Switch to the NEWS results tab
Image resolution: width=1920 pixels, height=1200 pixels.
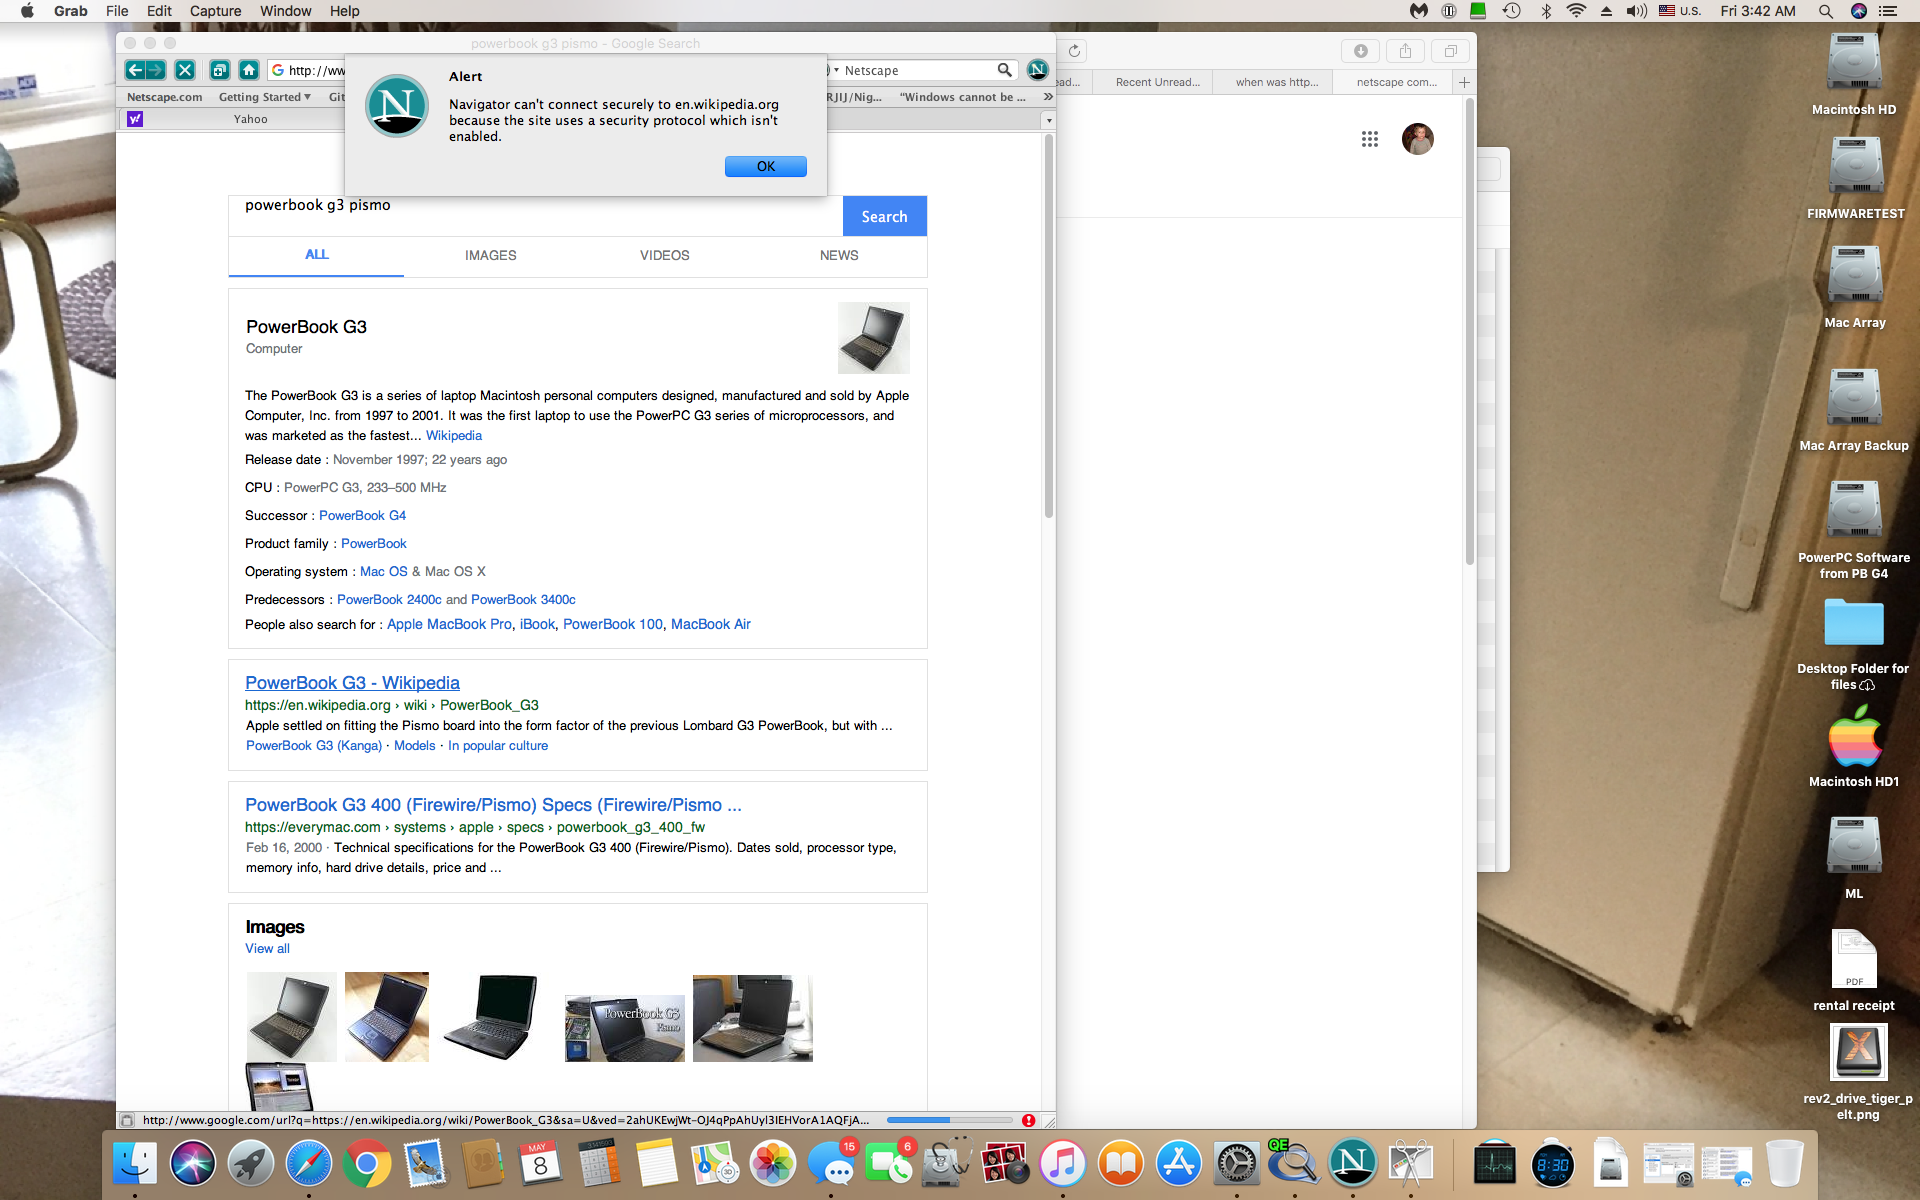click(x=839, y=255)
